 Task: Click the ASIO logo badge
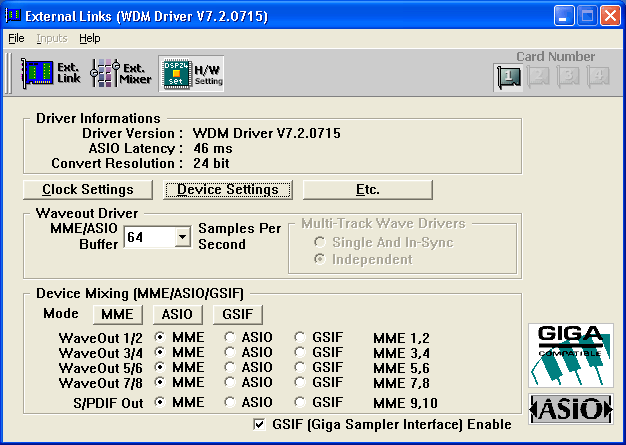click(571, 409)
